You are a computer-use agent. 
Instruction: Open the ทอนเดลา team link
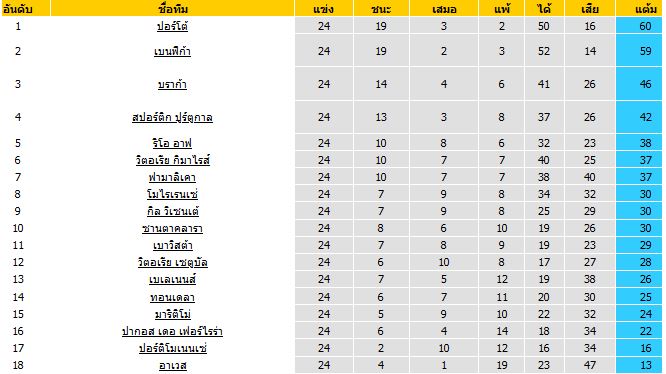coord(172,297)
